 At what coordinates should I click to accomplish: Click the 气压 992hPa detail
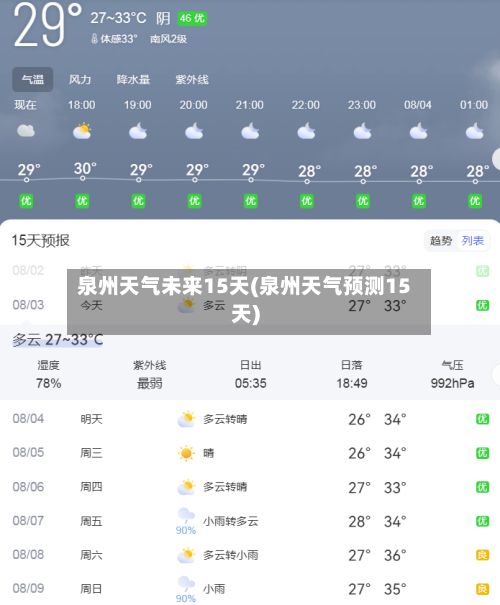(x=453, y=374)
